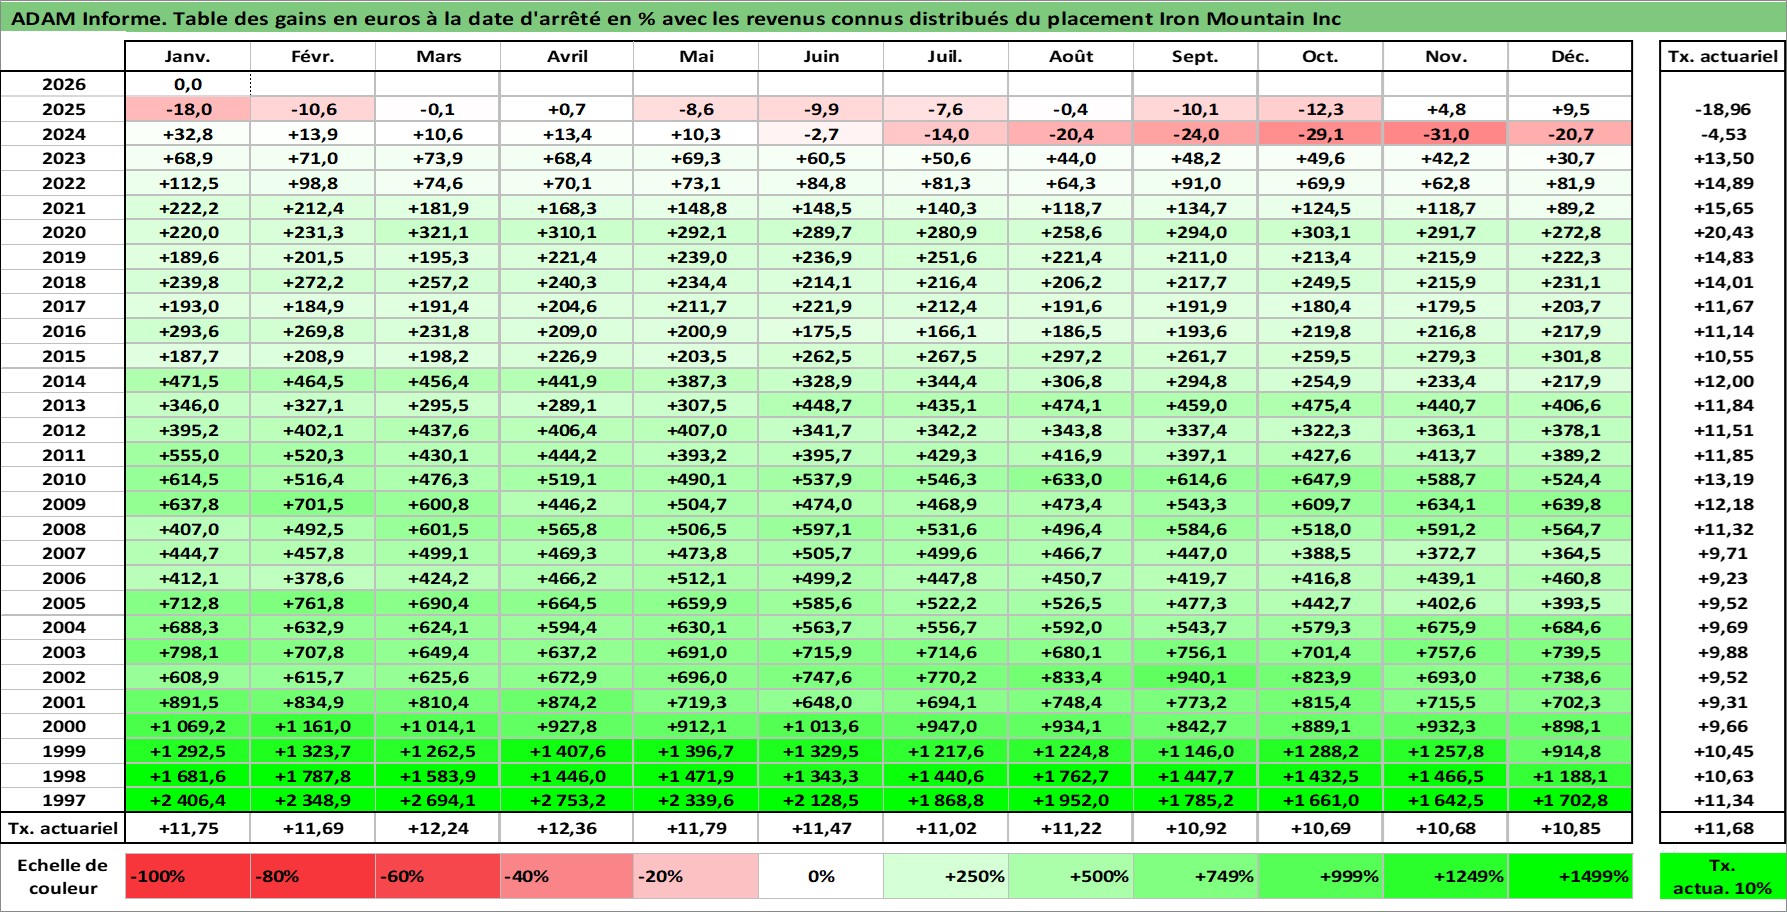The height and width of the screenshot is (912, 1787).
Task: Click the 0% white color swatch
Action: tap(821, 876)
